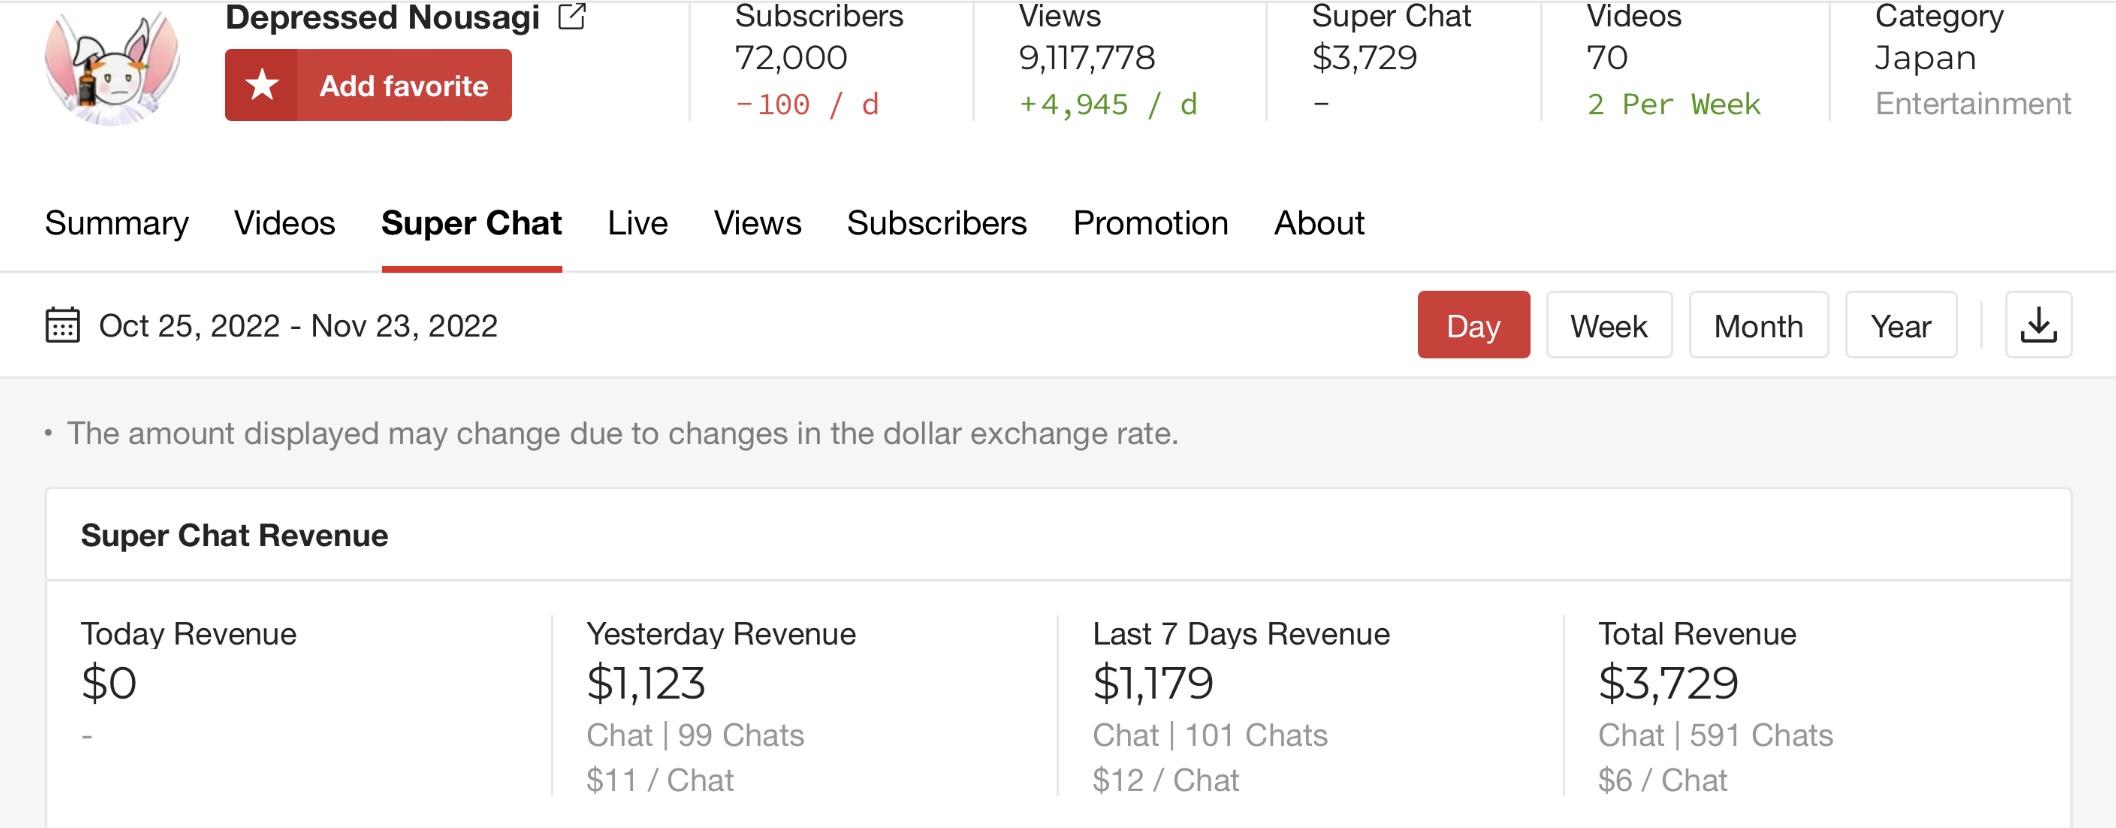The height and width of the screenshot is (828, 2116).
Task: Click Today Revenue value $0
Action: pyautogui.click(x=108, y=683)
